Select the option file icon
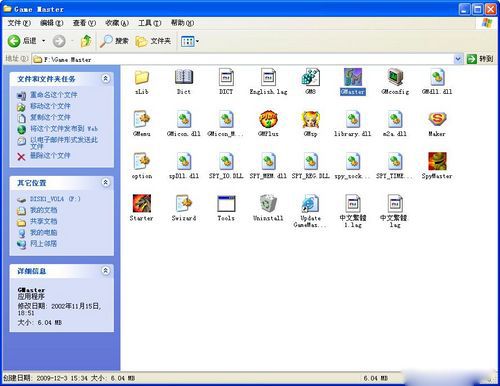This screenshot has height=386, width=500. pos(142,161)
